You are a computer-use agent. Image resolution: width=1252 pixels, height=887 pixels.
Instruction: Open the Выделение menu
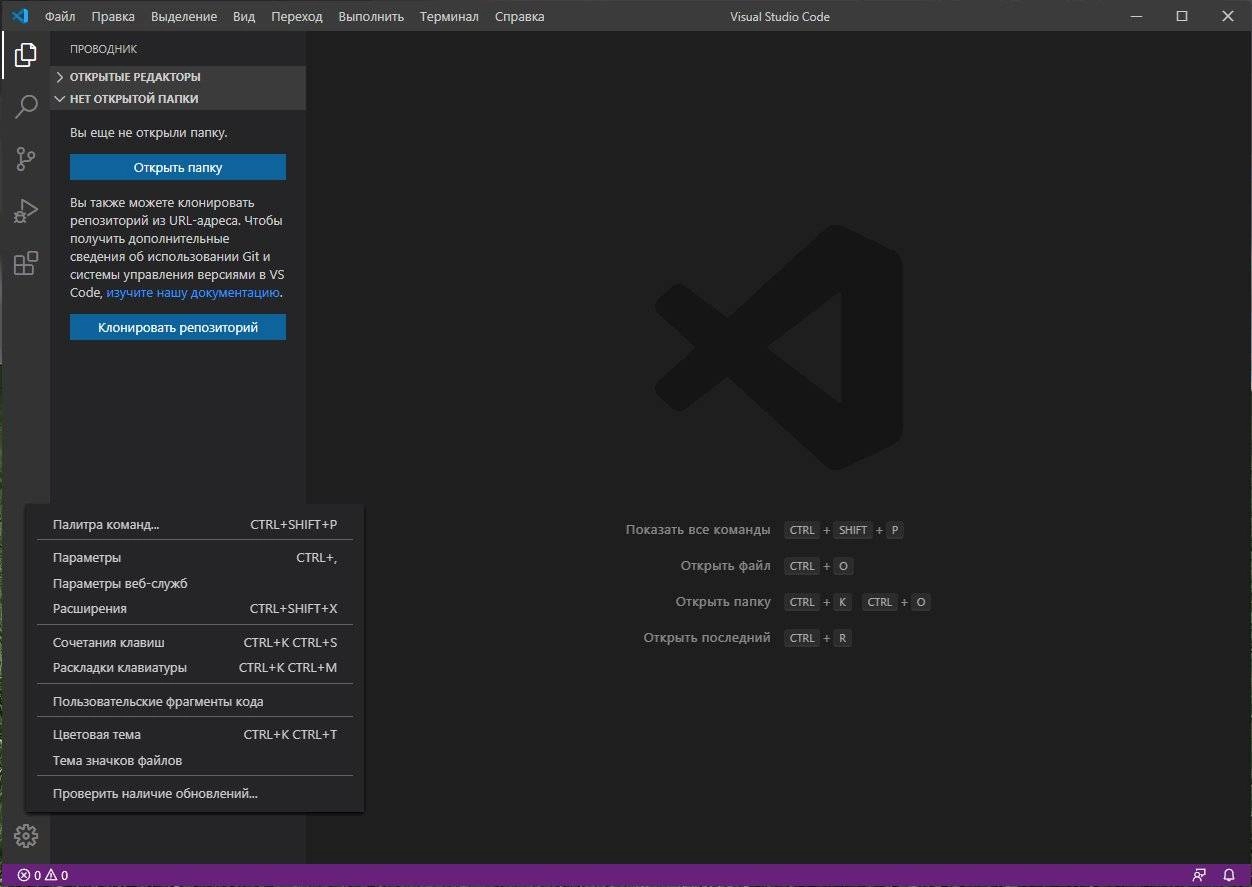pos(184,16)
